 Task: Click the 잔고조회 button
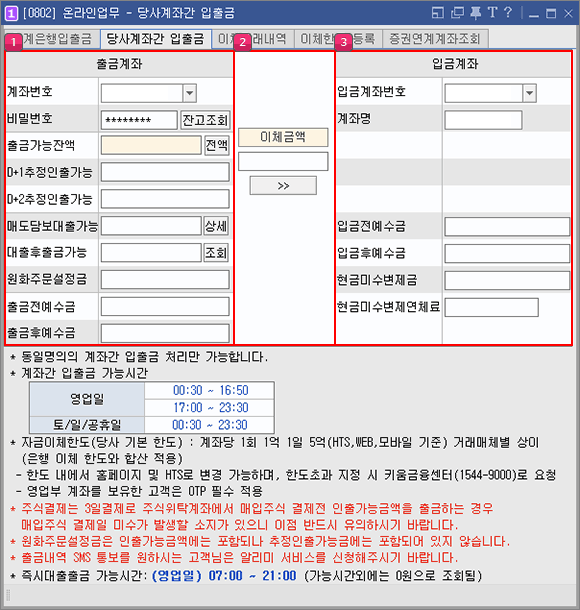tap(205, 120)
